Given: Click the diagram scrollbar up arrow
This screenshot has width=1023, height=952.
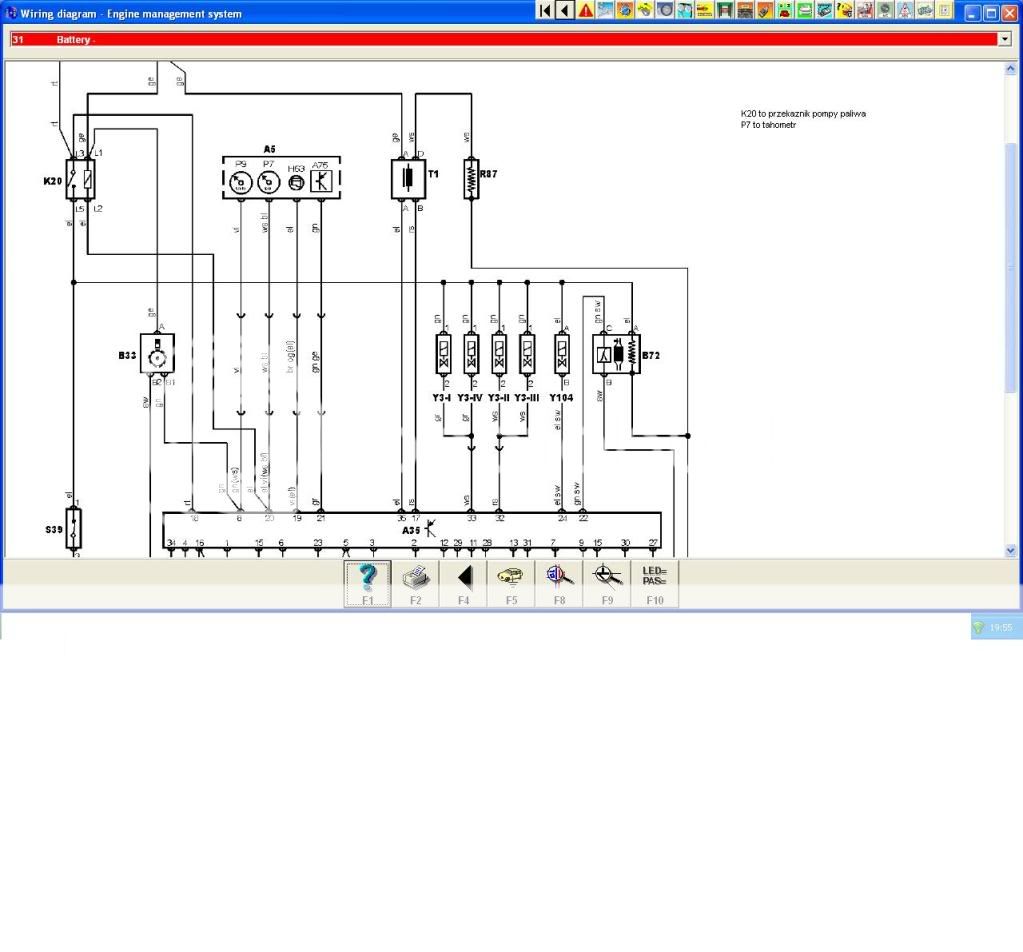Looking at the screenshot, I should [1010, 69].
